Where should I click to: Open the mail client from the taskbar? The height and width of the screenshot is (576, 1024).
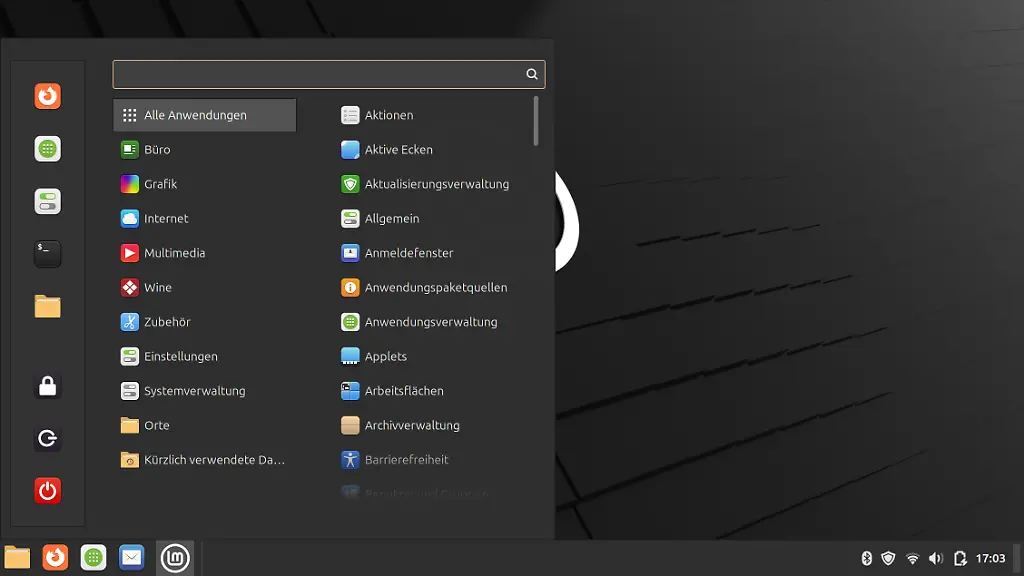tap(132, 557)
